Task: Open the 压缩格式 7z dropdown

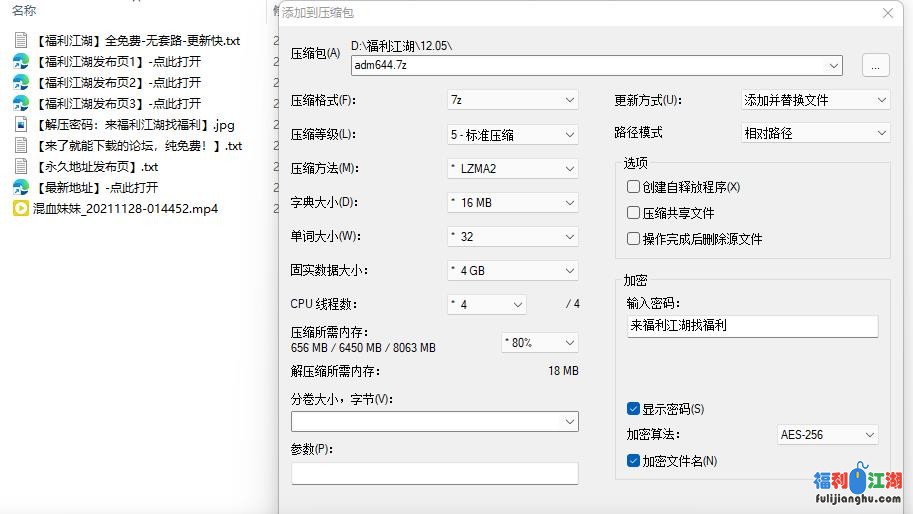Action: coord(513,100)
